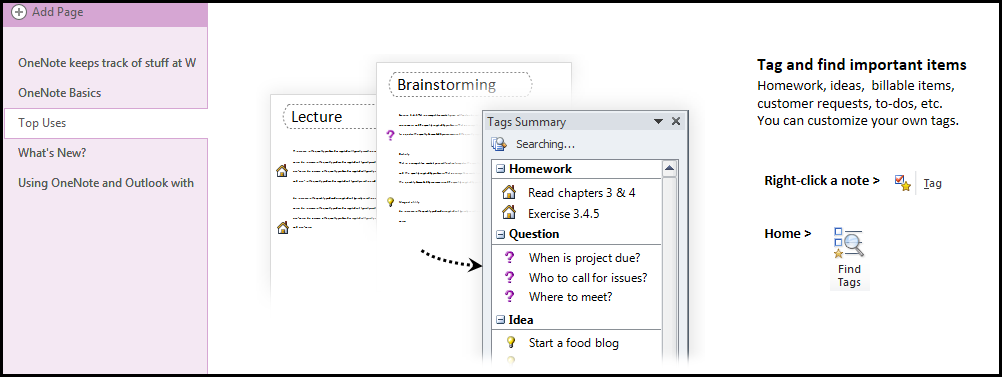Click house icon beside Read chapters 3 & 4
This screenshot has height=377, width=1002.
[509, 192]
